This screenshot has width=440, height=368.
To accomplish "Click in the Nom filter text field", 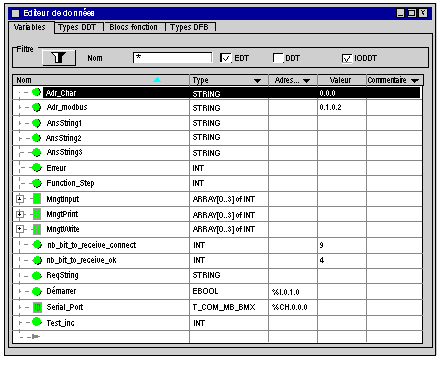I will (x=172, y=57).
